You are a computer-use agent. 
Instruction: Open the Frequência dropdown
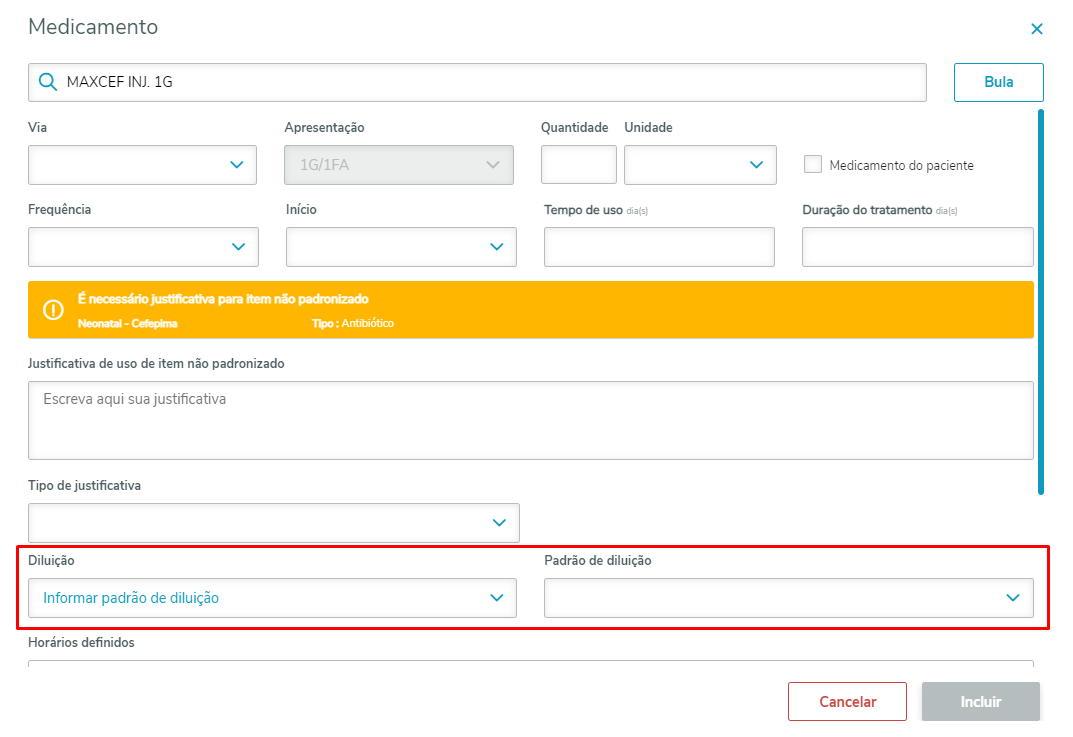(x=143, y=247)
